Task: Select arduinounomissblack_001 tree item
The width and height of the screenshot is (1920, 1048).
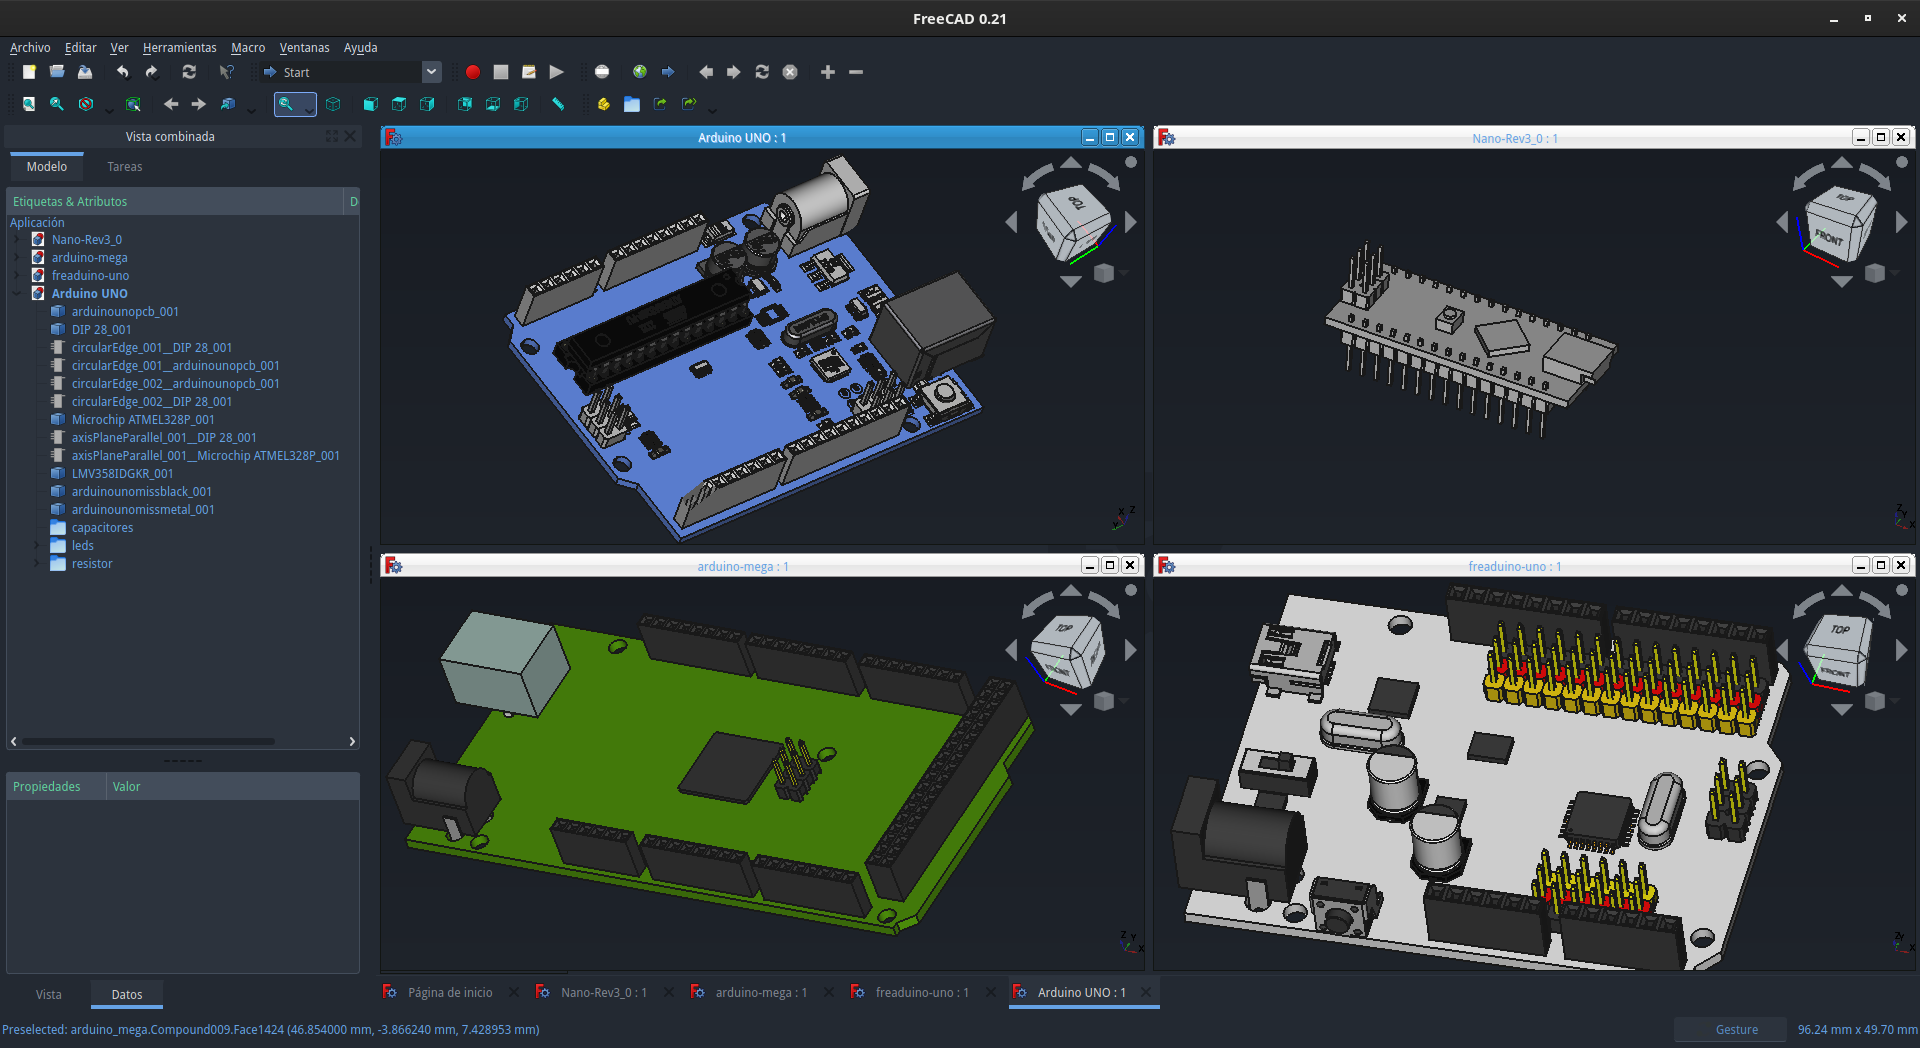Action: (x=141, y=492)
